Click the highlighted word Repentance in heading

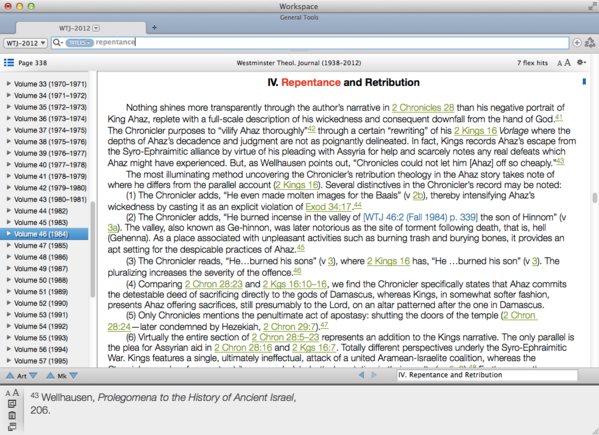coord(311,82)
